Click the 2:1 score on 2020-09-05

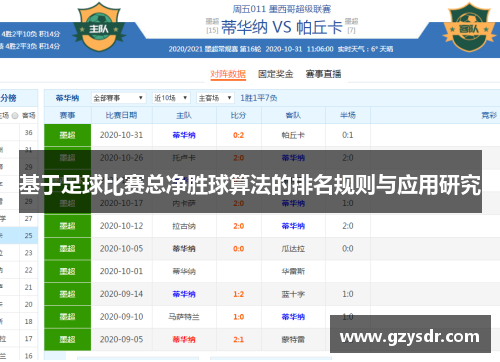tap(239, 339)
